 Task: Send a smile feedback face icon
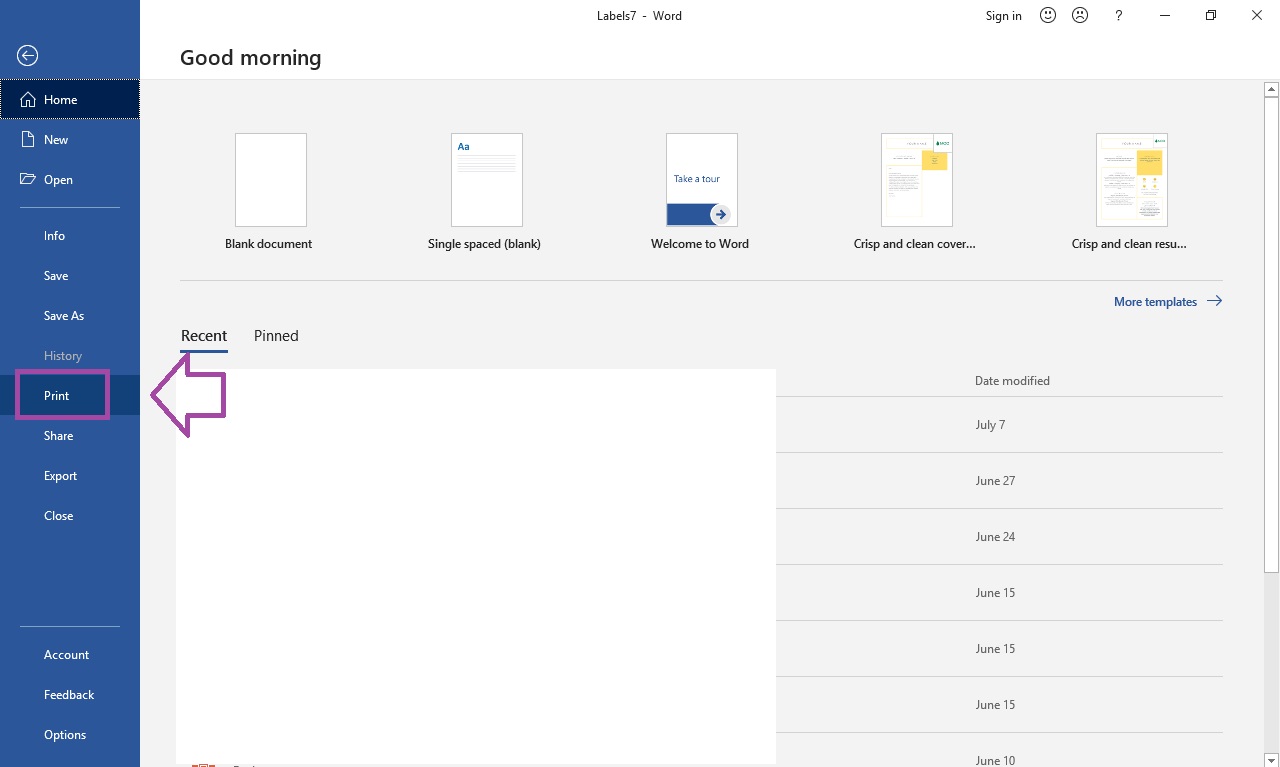click(x=1048, y=15)
